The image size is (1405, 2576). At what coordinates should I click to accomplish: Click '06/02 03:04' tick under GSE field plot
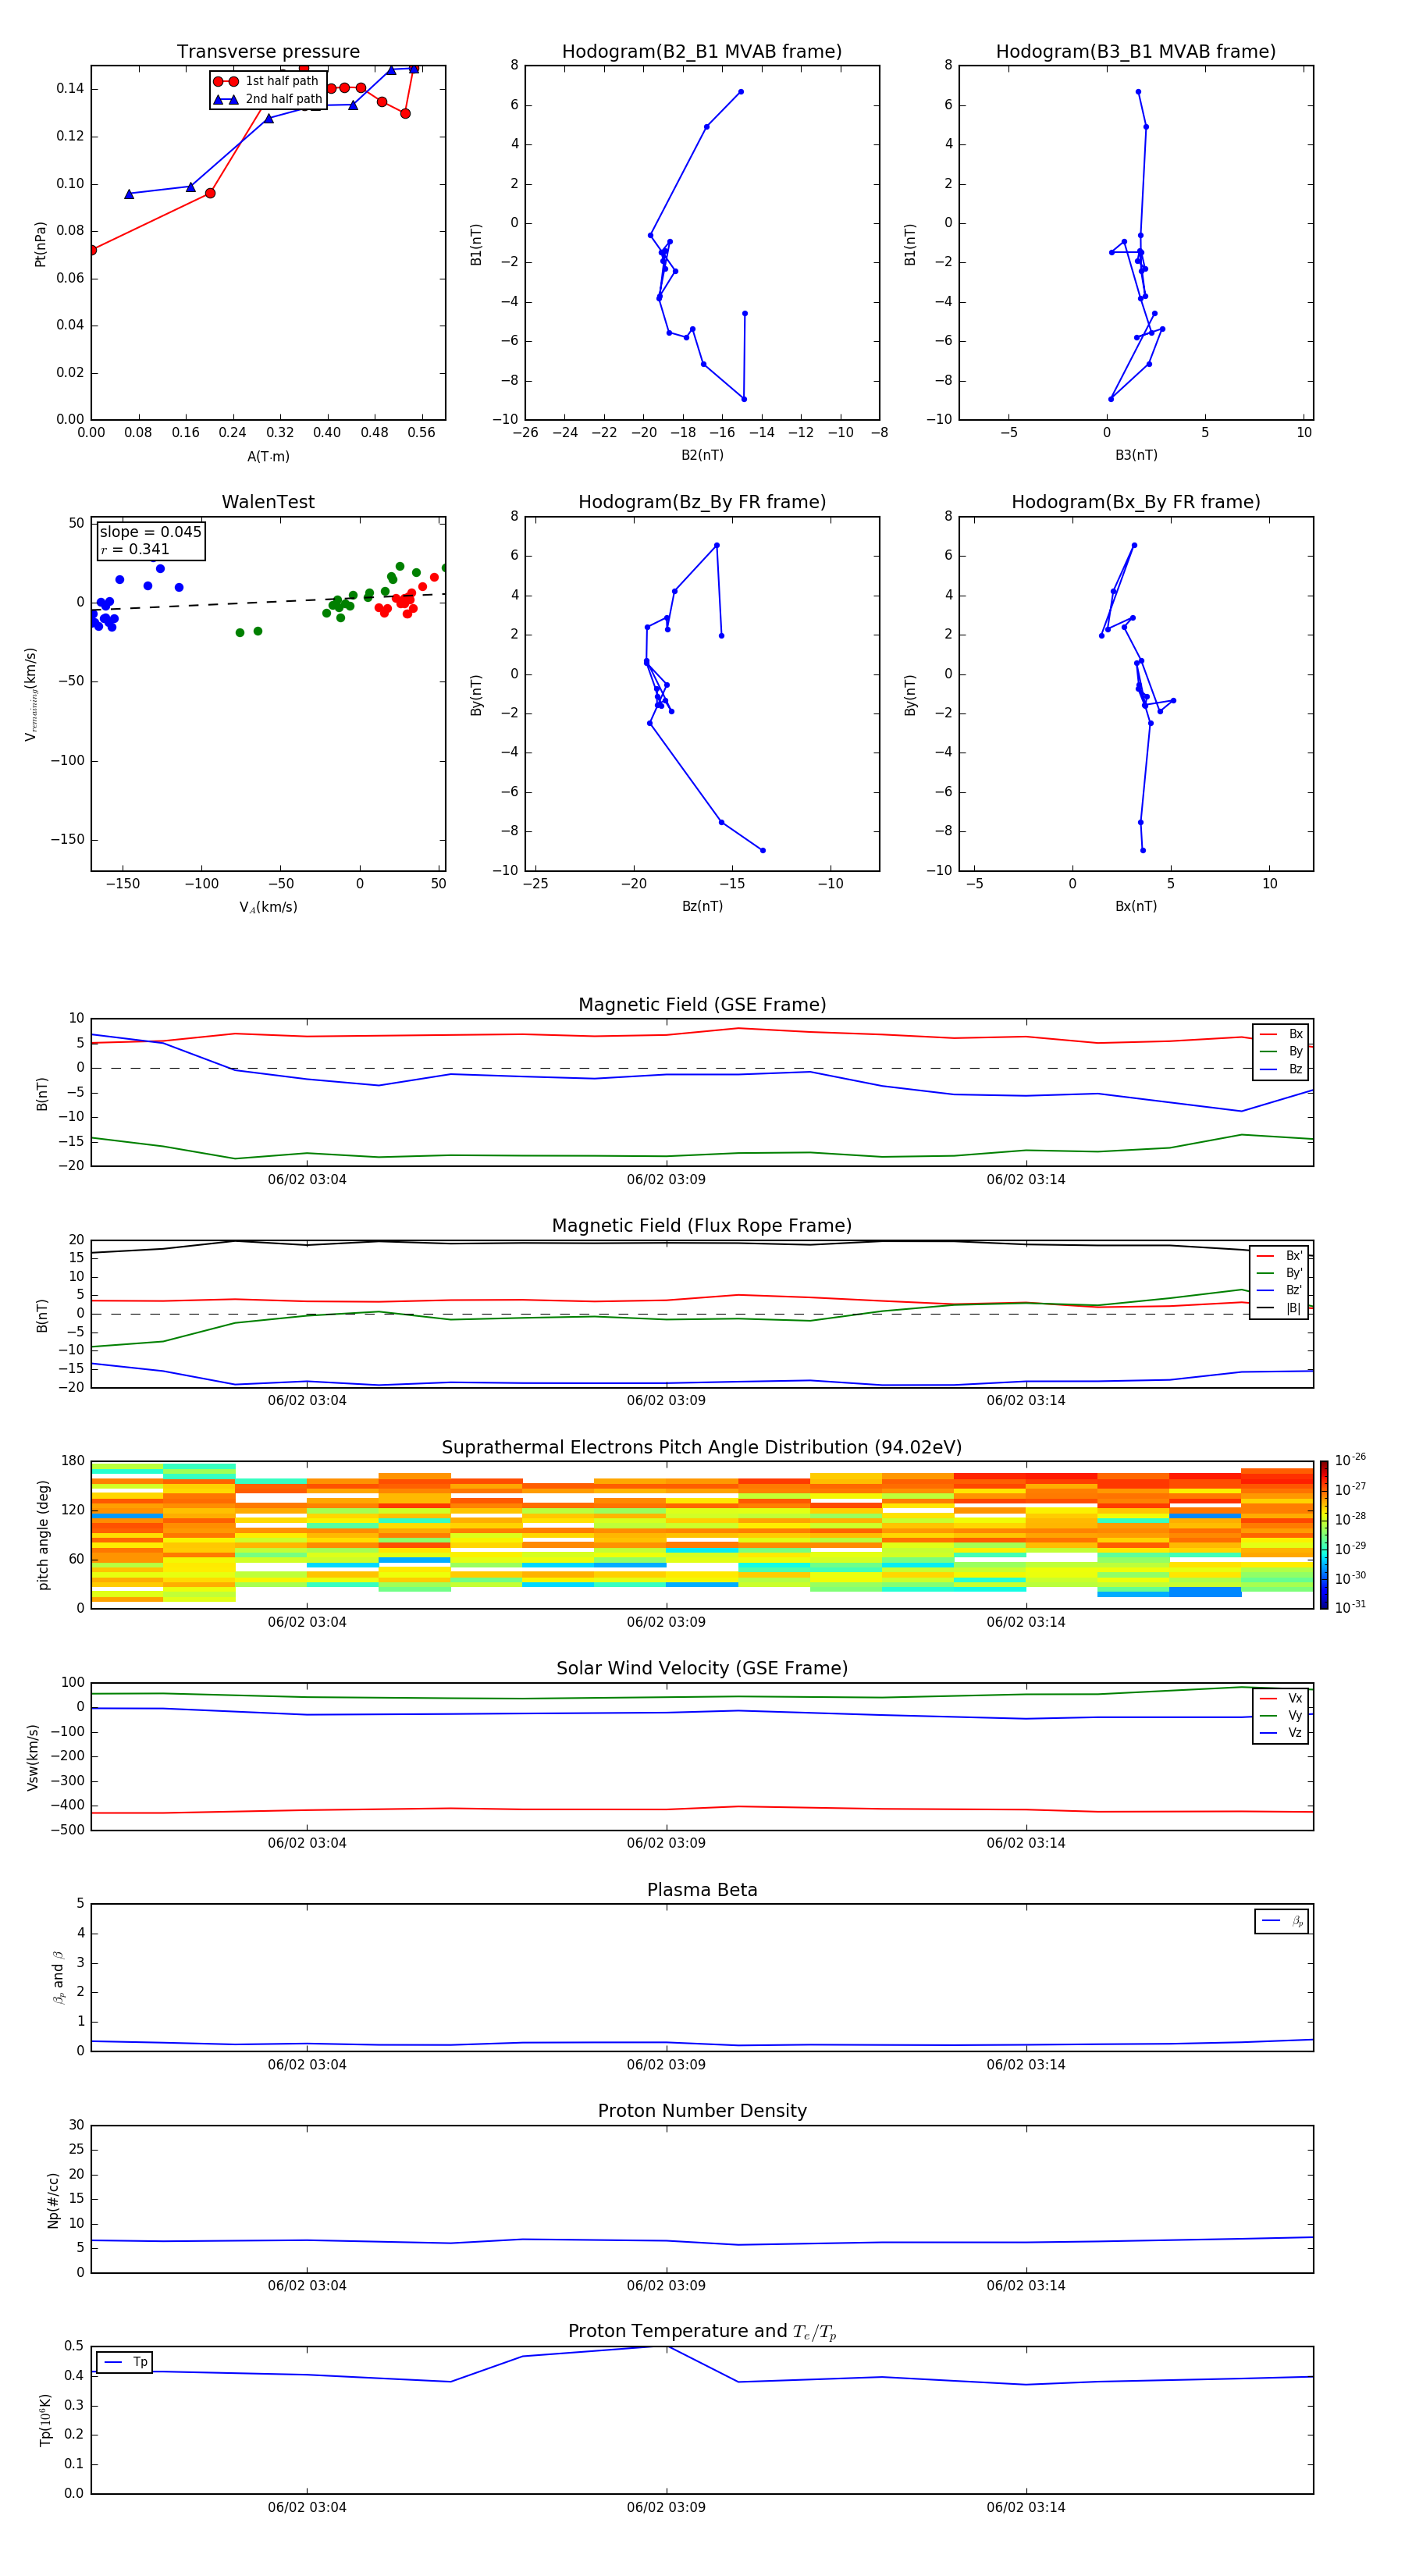(307, 1180)
